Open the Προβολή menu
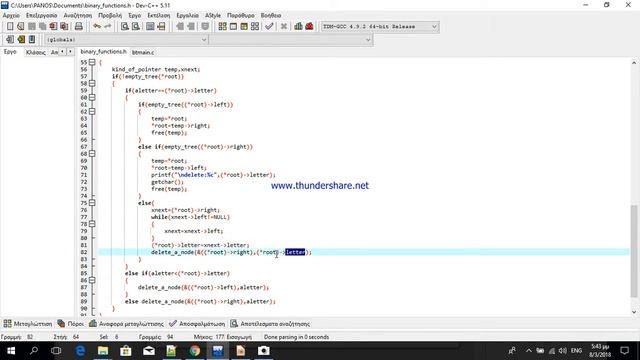 click(110, 16)
